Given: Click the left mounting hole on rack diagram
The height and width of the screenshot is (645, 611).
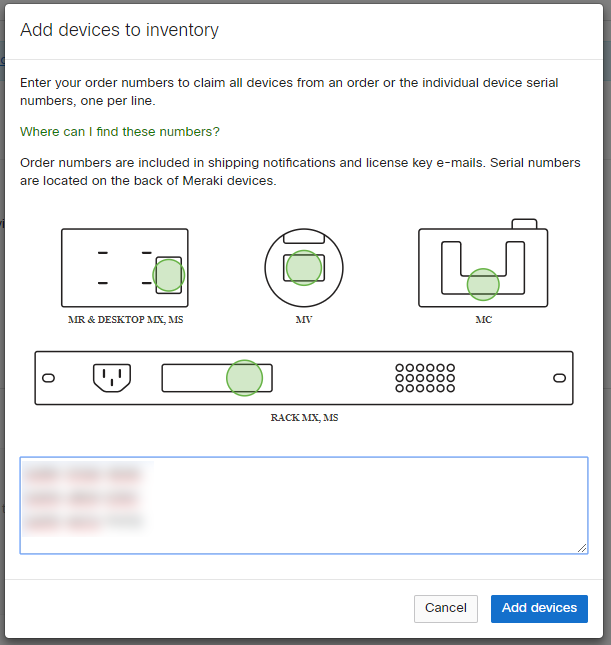Looking at the screenshot, I should coord(48,378).
